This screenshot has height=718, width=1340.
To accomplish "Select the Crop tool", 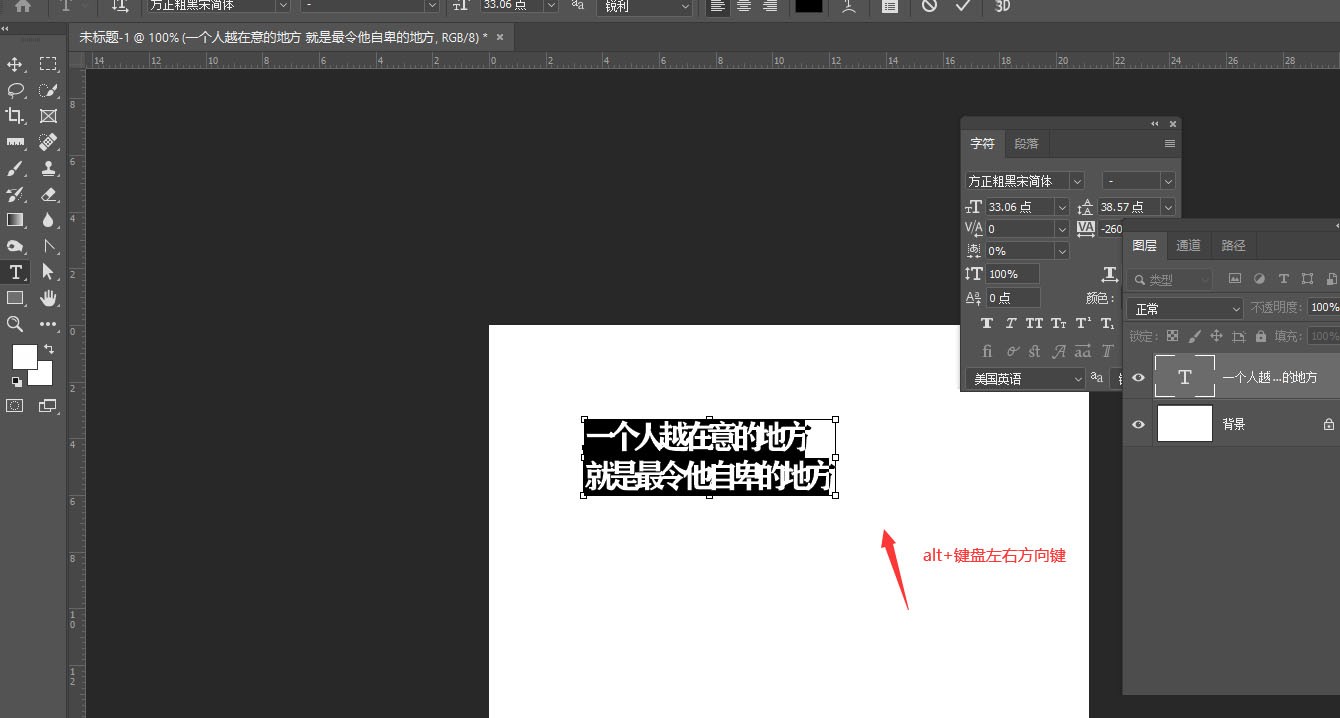I will pyautogui.click(x=15, y=116).
